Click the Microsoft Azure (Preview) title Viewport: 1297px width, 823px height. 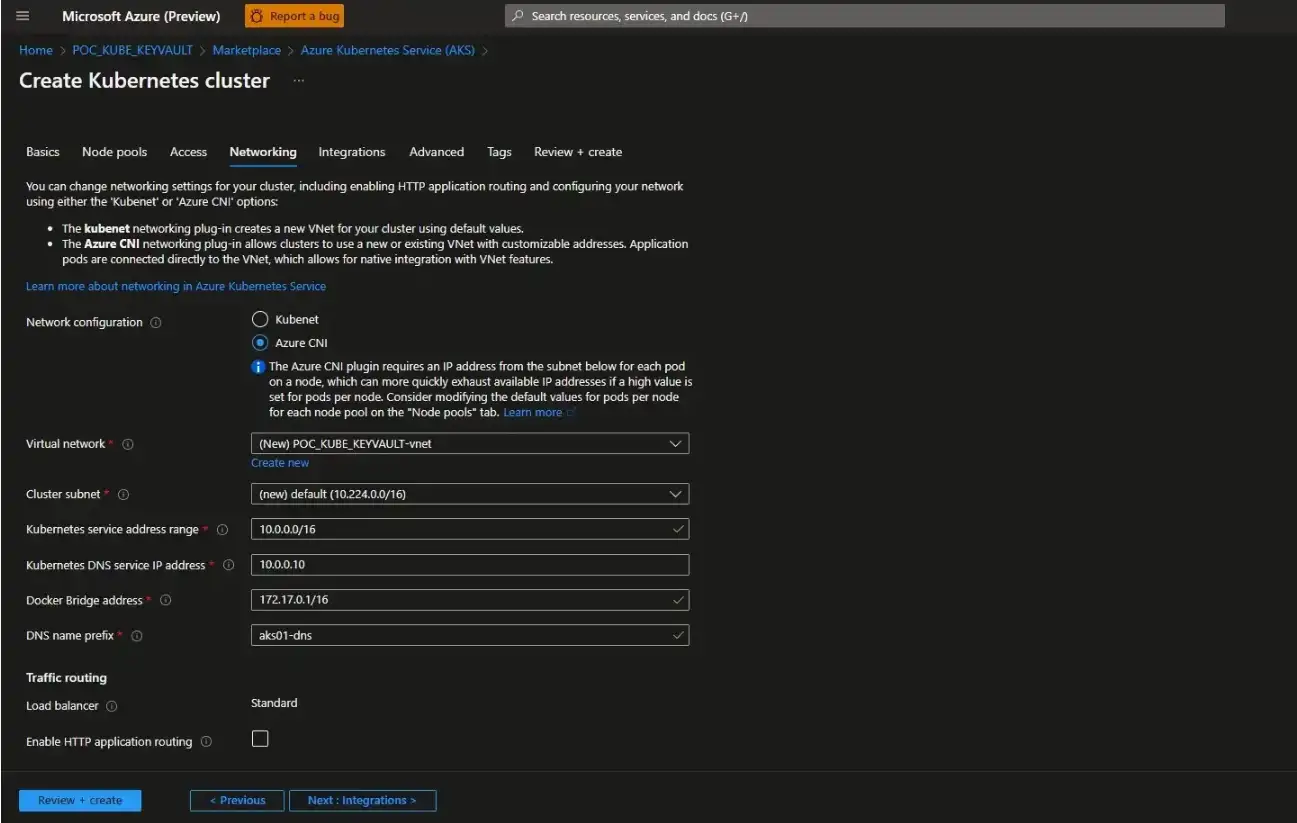(x=141, y=16)
